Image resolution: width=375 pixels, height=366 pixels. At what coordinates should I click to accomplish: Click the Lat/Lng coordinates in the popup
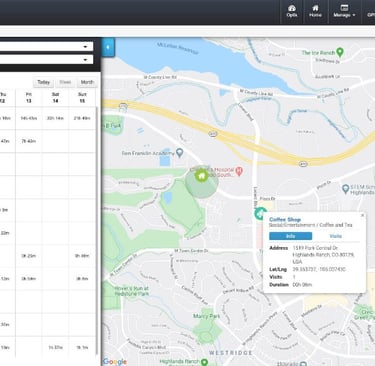tap(319, 269)
